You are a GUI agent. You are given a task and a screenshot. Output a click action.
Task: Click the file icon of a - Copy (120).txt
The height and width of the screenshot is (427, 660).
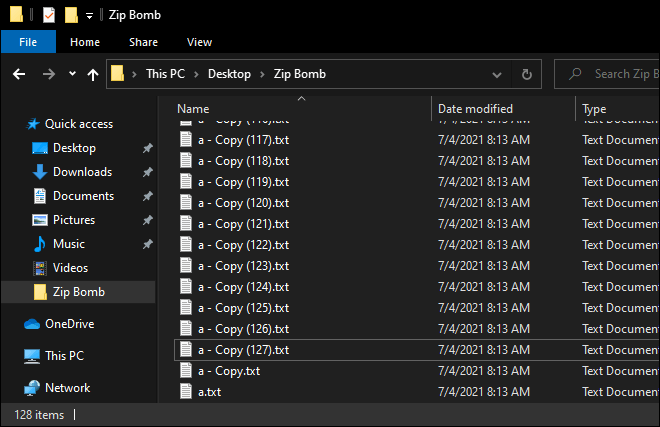[186, 202]
